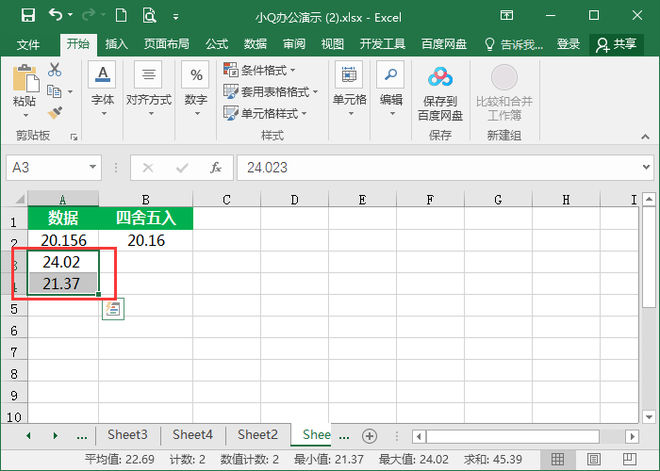Click 比较和合并工作簿 button
The width and height of the screenshot is (660, 471).
tap(504, 93)
